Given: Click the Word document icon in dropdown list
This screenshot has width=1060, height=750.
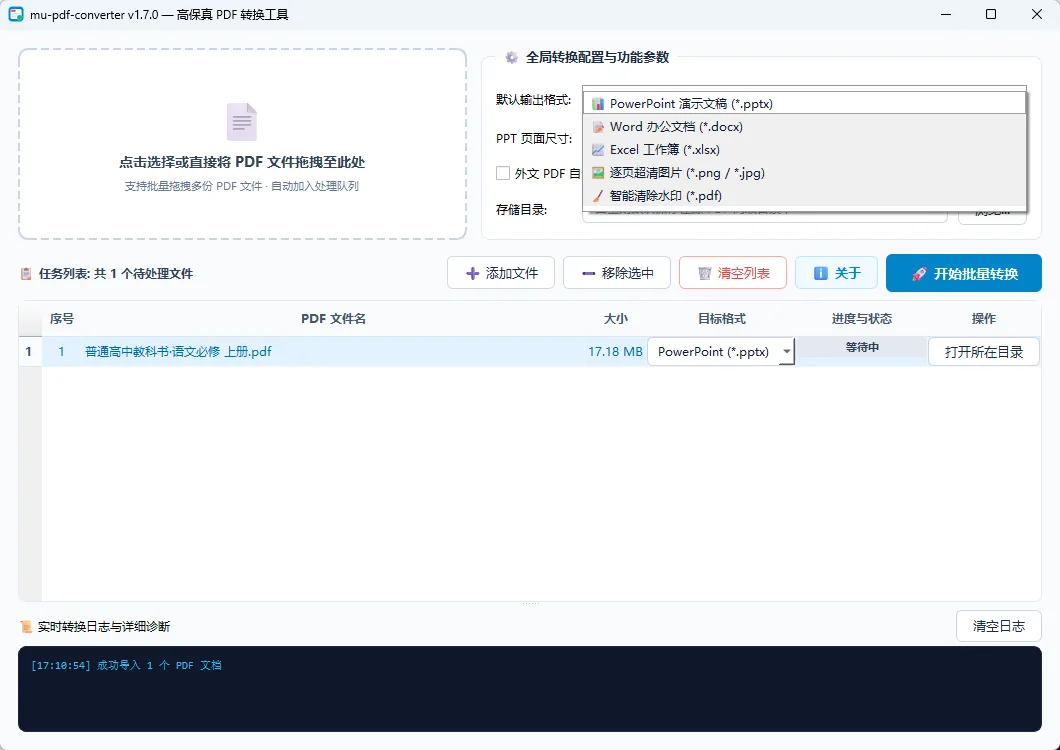Looking at the screenshot, I should (x=598, y=127).
